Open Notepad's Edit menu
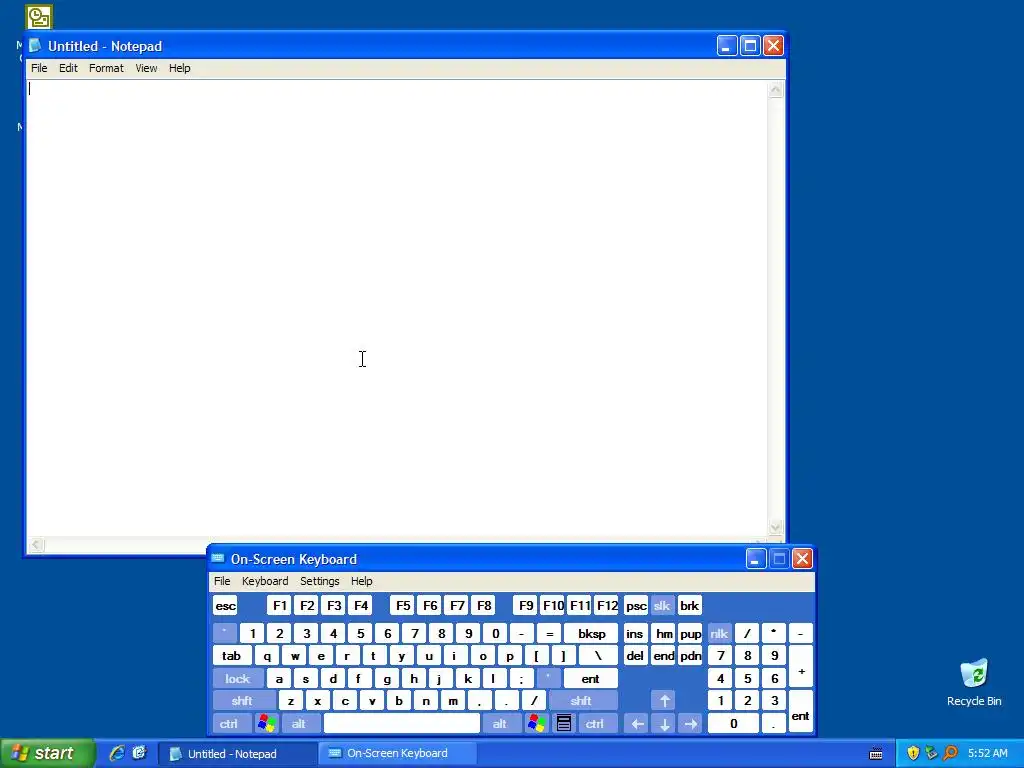This screenshot has width=1024, height=768. pyautogui.click(x=68, y=68)
